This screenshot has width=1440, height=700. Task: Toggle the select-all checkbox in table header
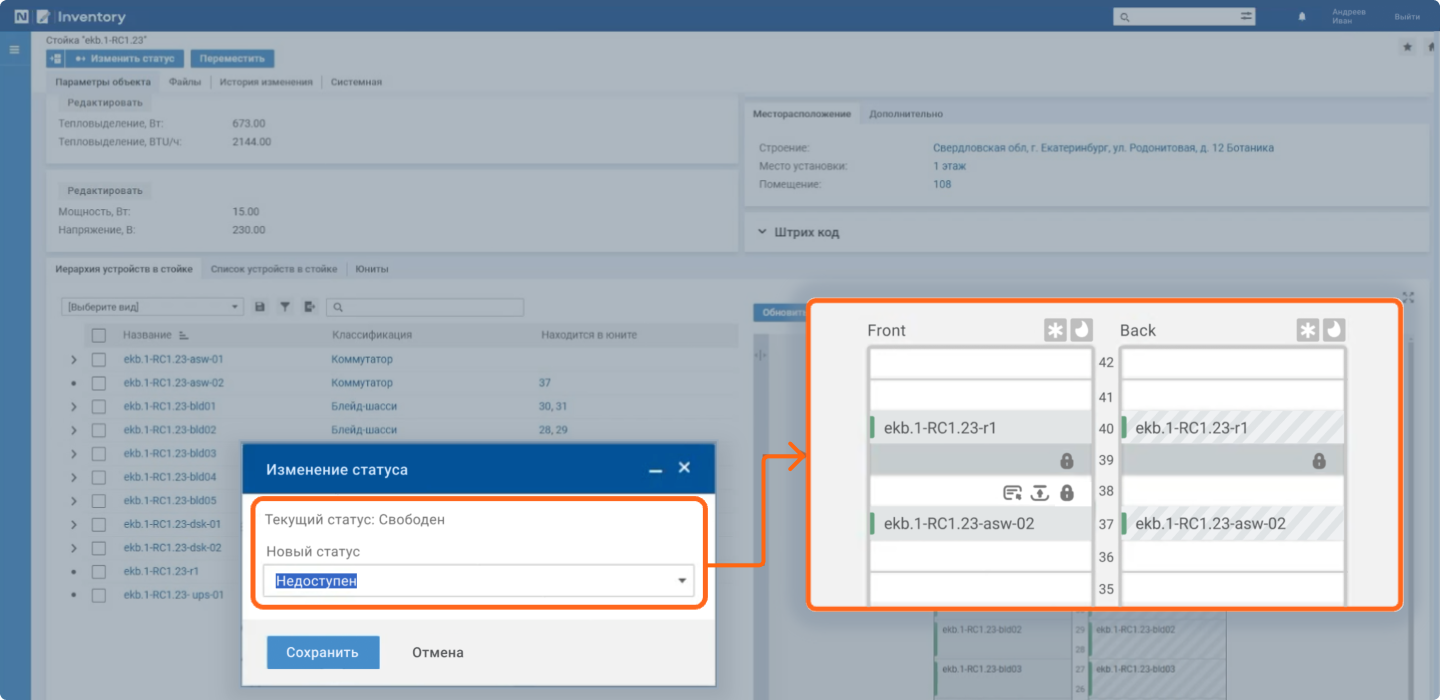pos(98,335)
